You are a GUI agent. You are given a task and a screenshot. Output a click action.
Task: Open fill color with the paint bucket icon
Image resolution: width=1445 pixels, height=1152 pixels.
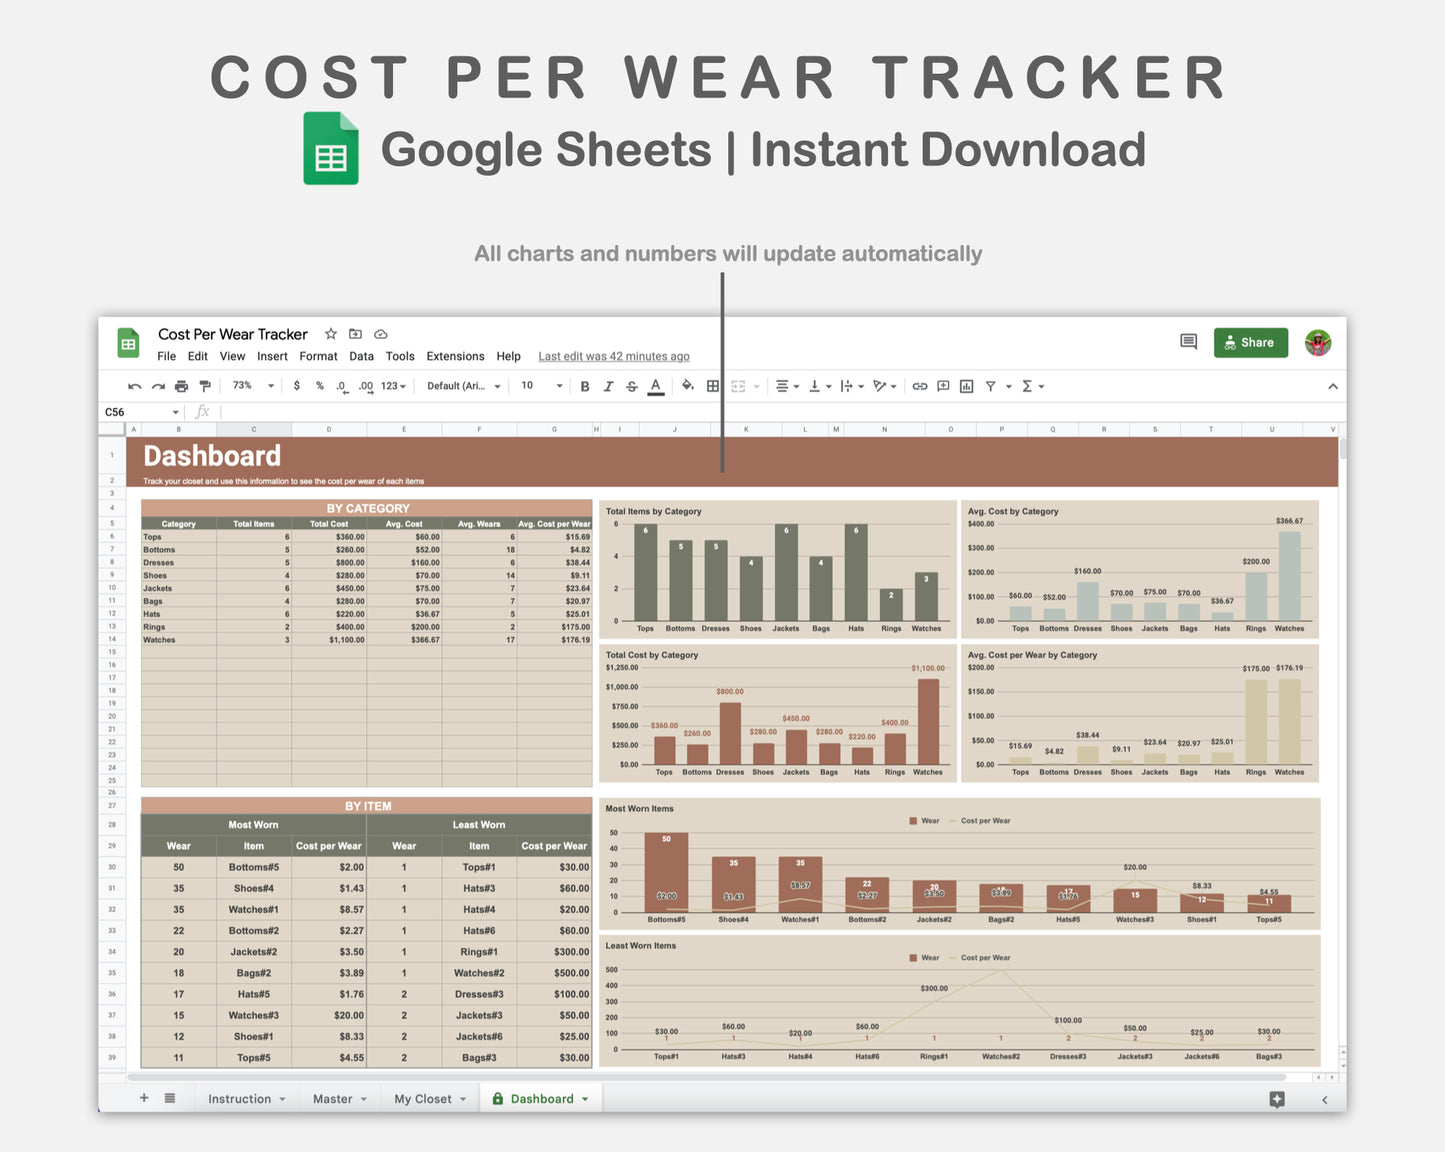point(687,385)
